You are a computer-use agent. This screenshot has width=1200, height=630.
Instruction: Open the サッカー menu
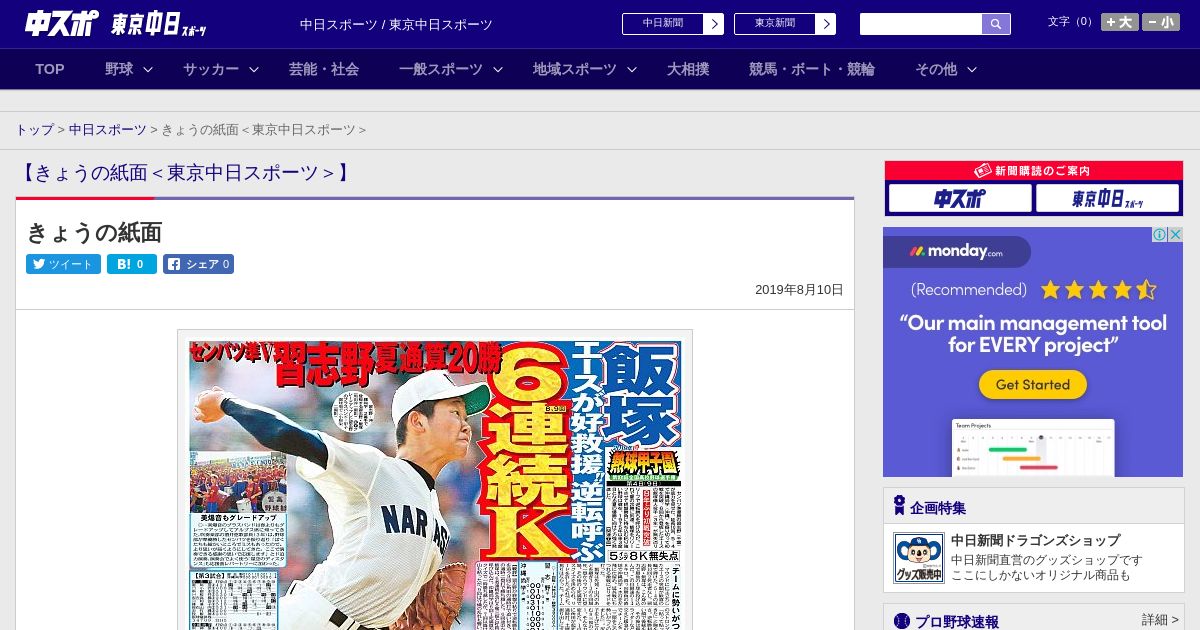click(211, 69)
